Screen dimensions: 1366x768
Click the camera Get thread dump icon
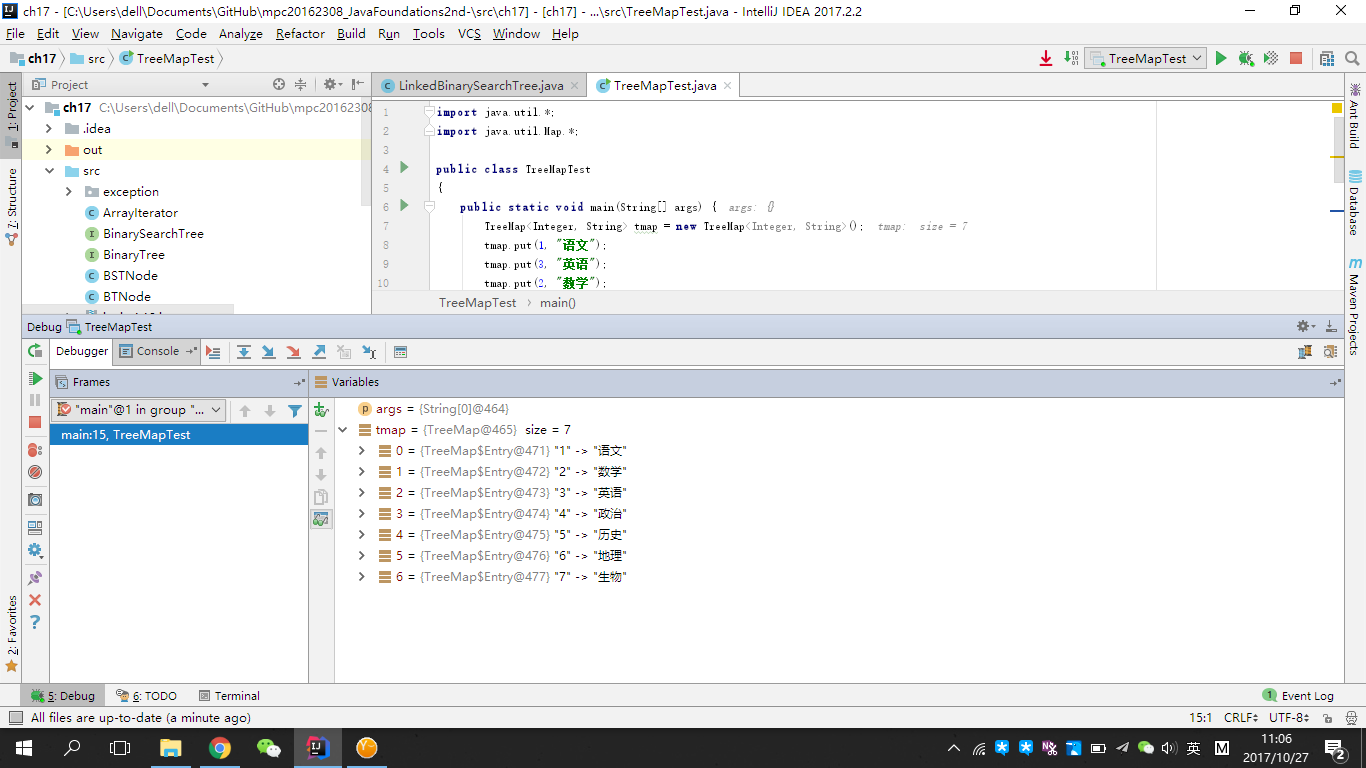point(35,499)
